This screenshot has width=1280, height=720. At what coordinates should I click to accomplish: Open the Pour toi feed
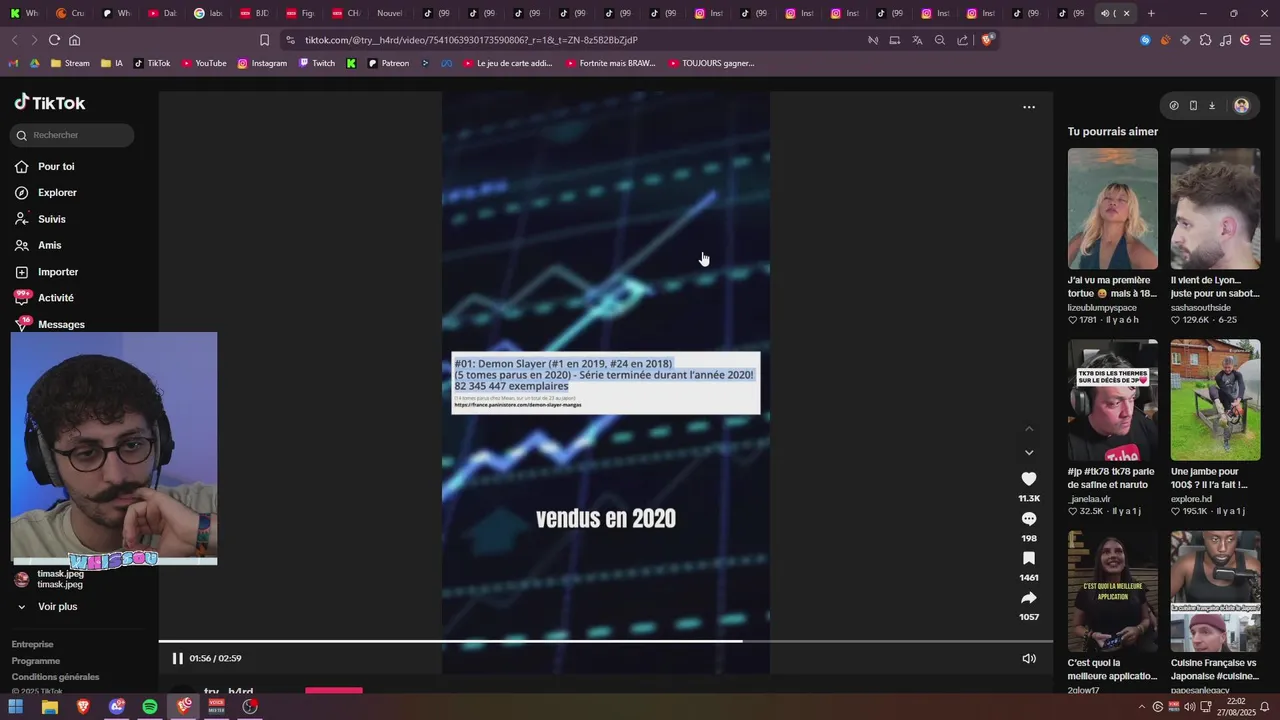pyautogui.click(x=56, y=167)
